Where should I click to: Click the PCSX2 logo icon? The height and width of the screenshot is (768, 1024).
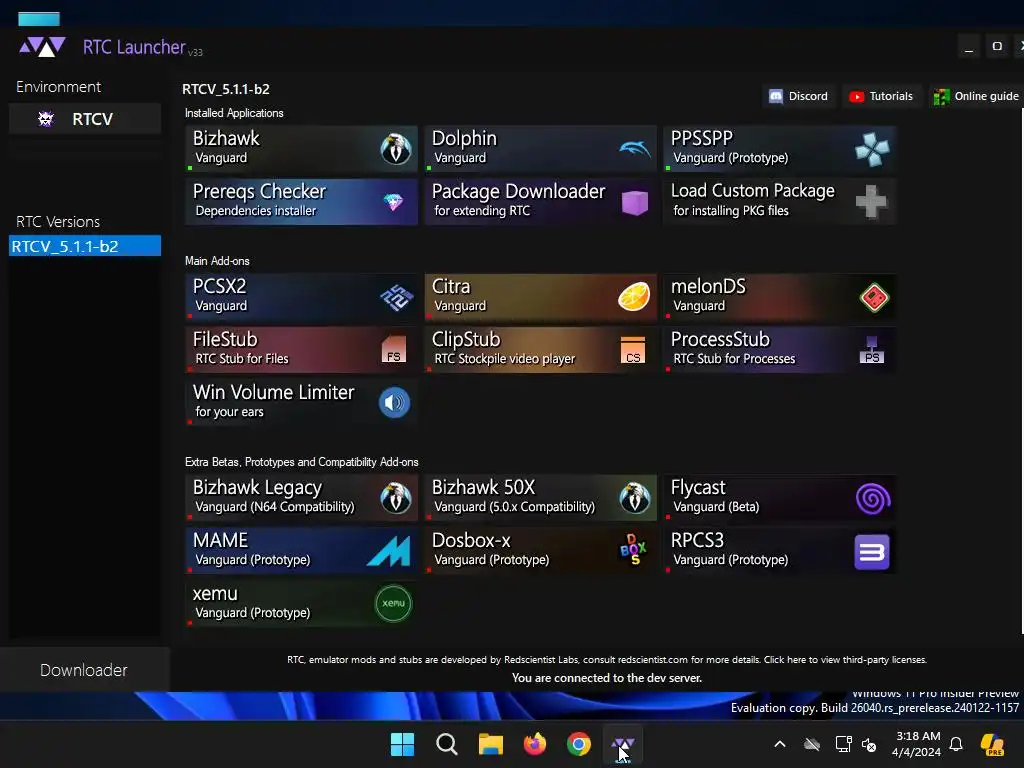396,298
